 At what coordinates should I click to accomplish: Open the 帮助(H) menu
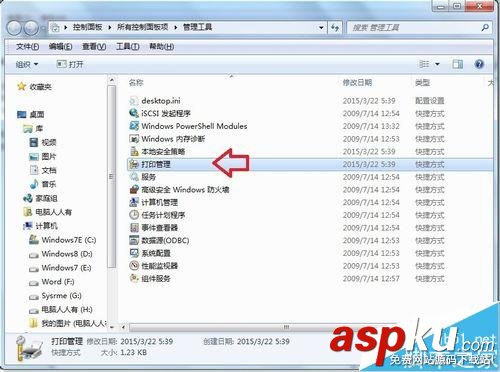point(161,47)
